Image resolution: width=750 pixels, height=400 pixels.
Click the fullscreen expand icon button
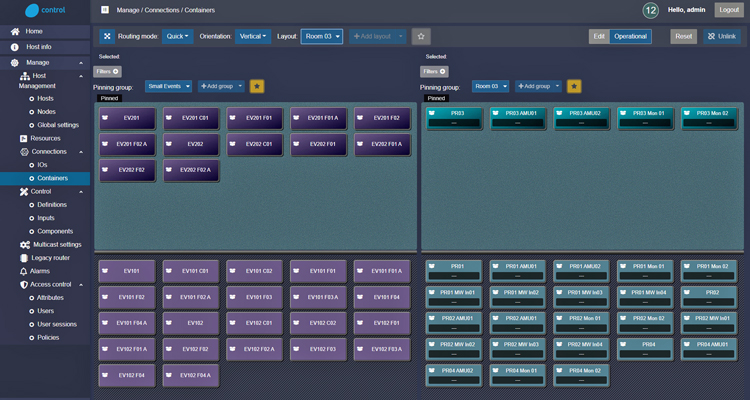107,36
